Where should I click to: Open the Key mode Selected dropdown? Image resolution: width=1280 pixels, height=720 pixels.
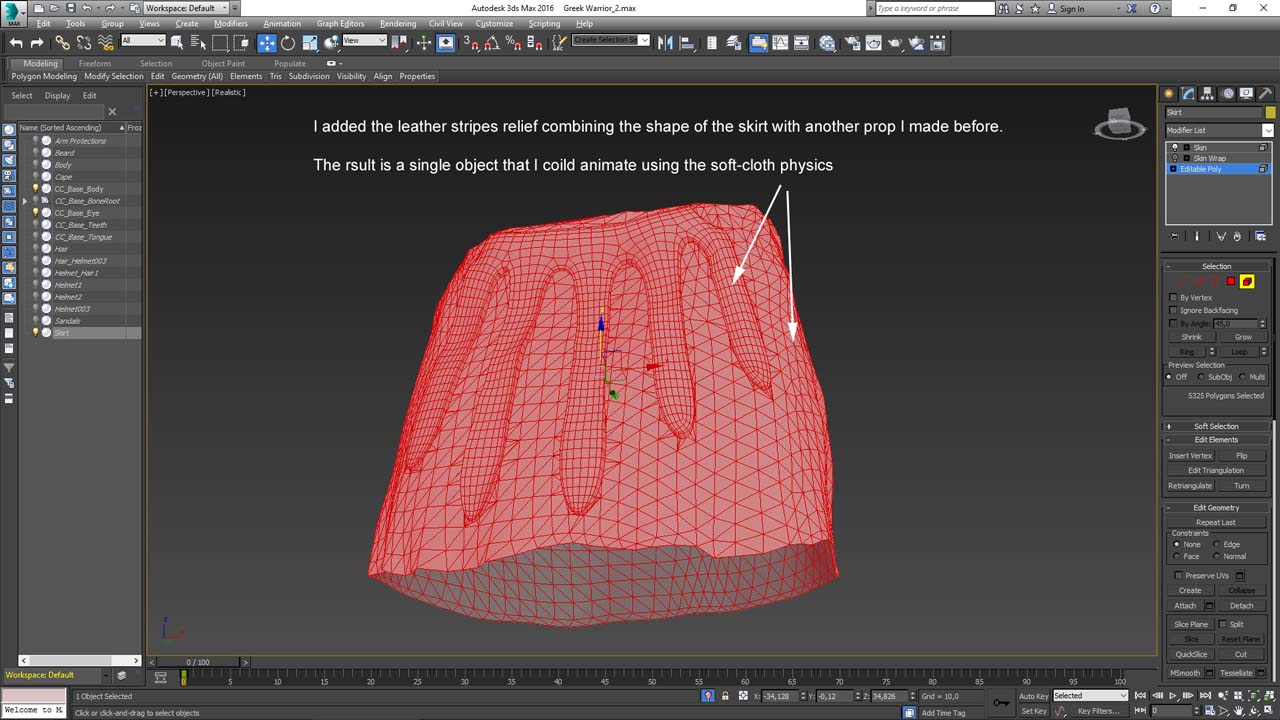coord(1090,696)
